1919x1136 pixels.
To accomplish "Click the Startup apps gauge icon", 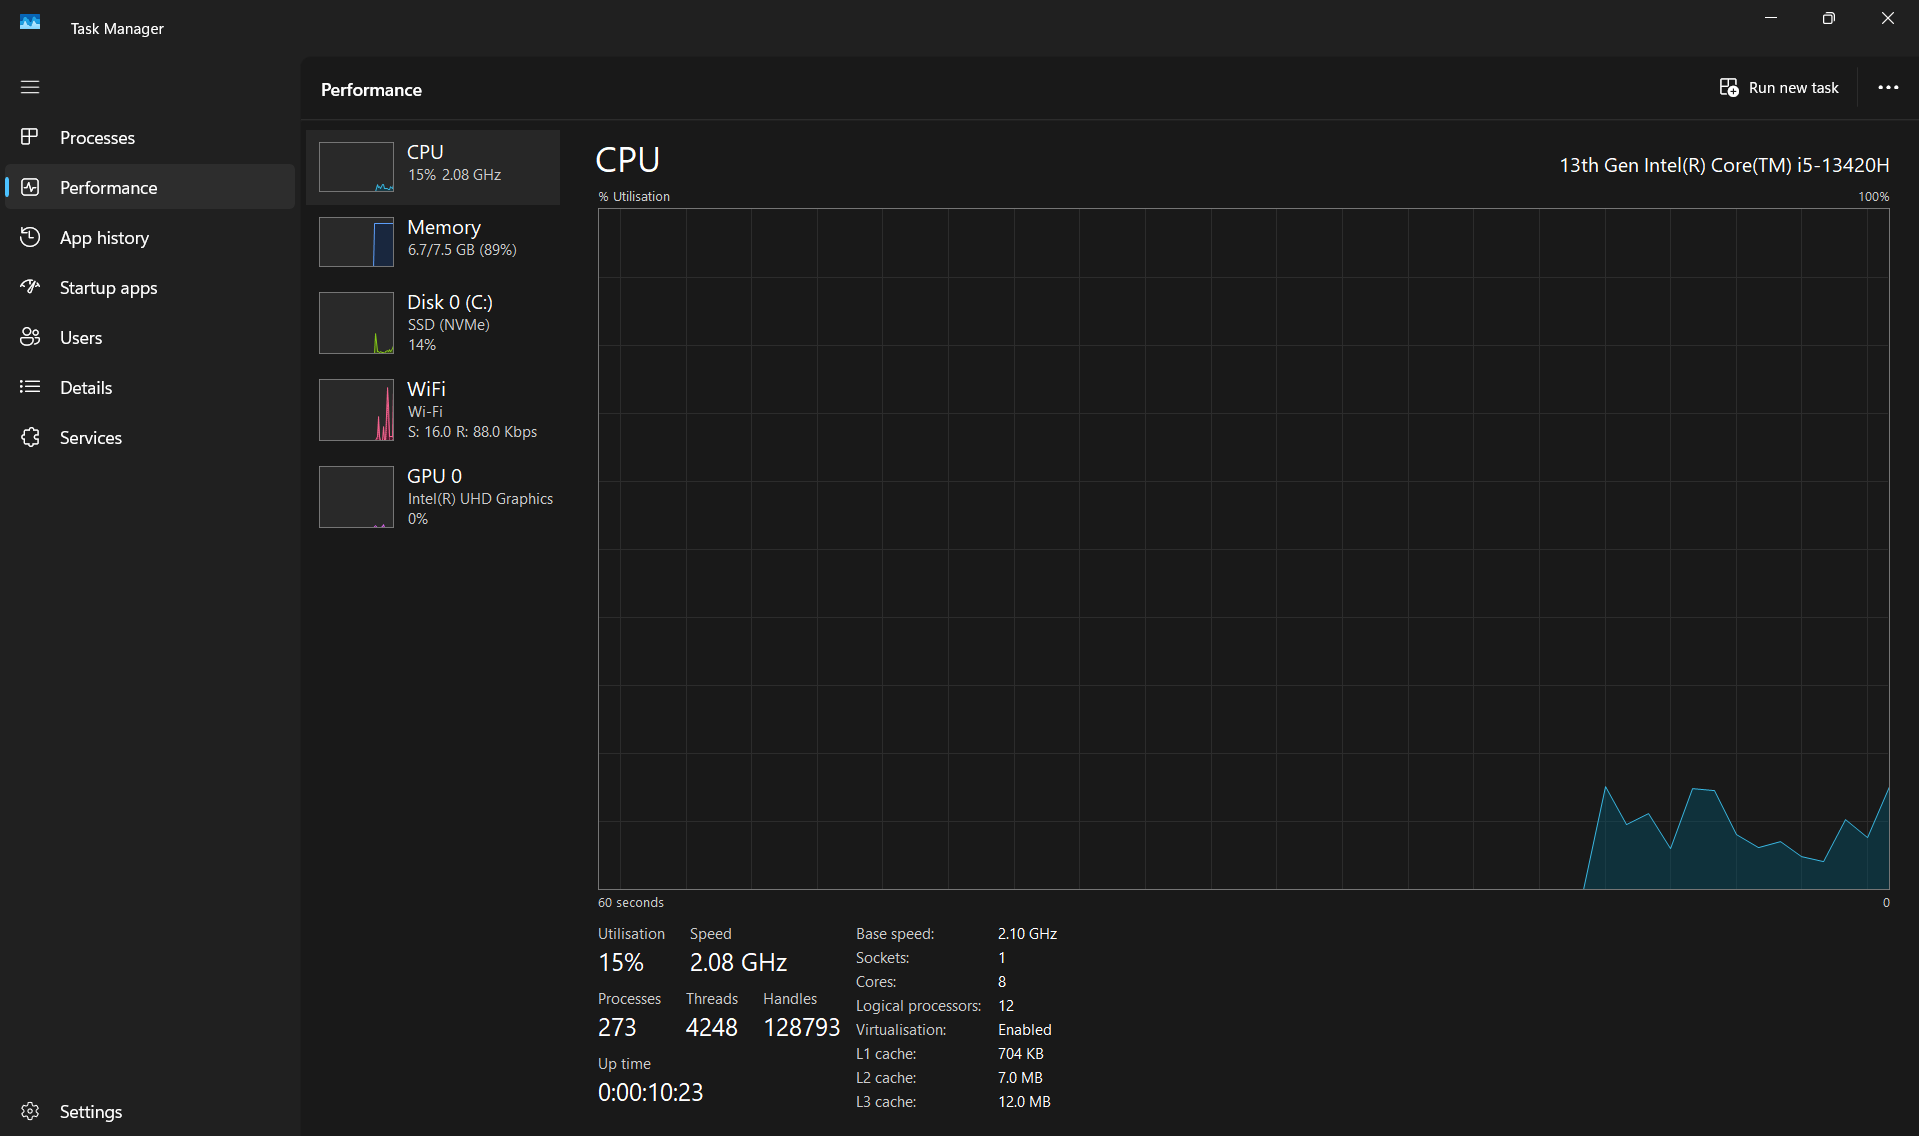I will click(30, 287).
